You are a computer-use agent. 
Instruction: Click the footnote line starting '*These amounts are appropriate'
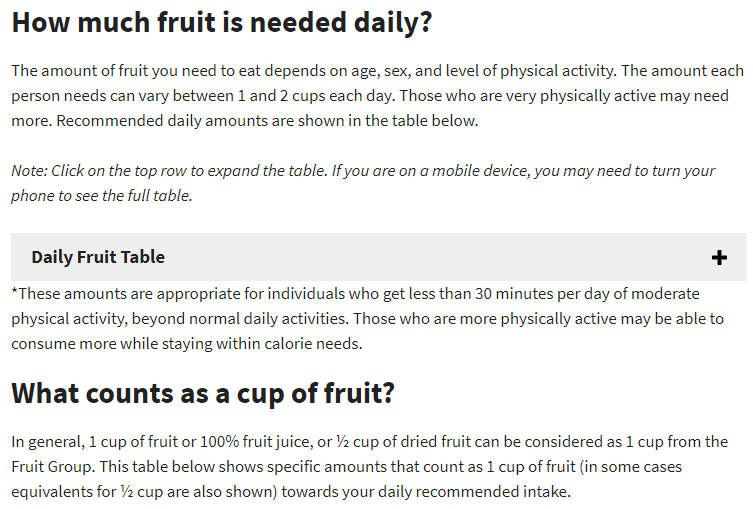coord(355,294)
